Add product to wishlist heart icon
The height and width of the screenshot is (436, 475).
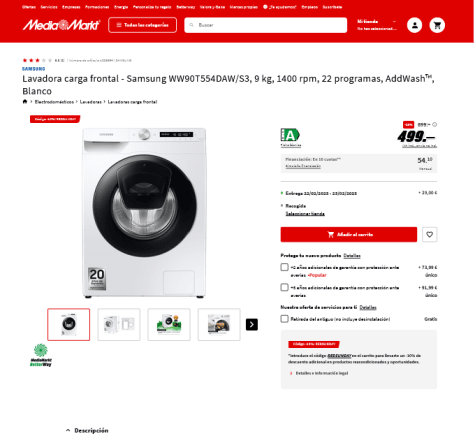pos(429,234)
